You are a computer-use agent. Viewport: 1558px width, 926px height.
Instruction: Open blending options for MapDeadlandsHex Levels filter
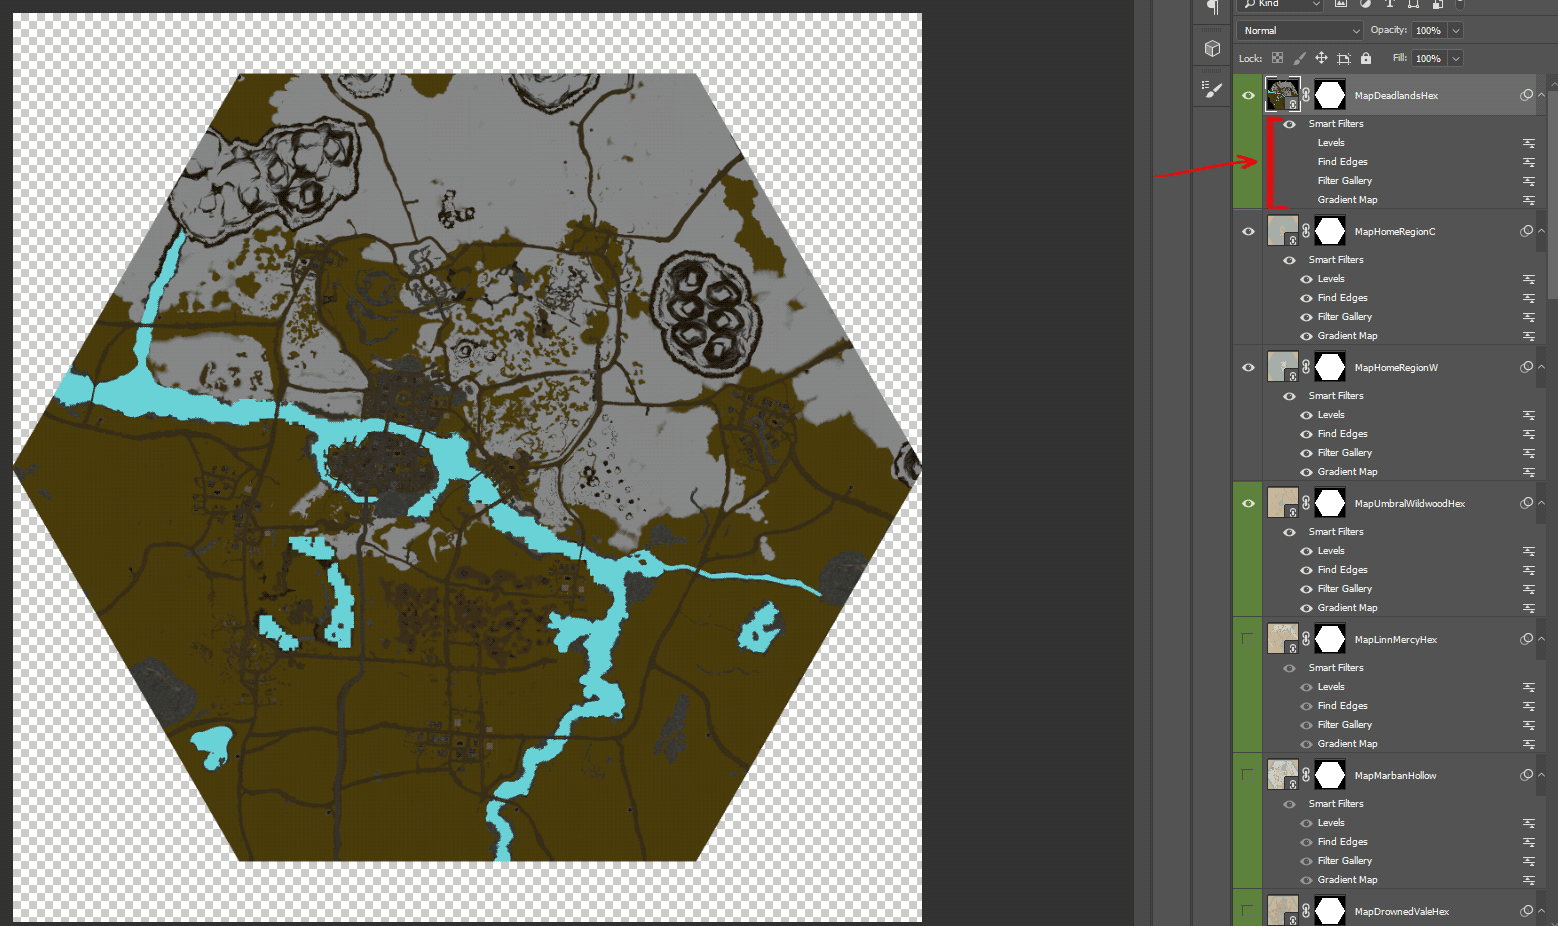(1528, 143)
